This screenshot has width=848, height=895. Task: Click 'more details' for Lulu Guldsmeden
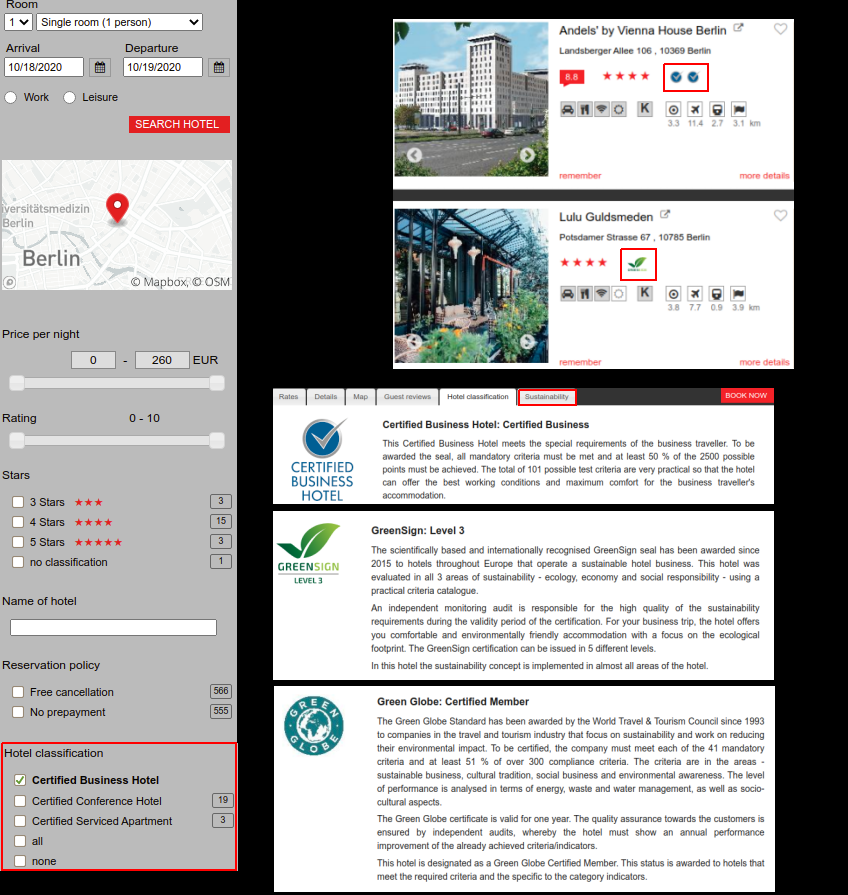point(765,362)
